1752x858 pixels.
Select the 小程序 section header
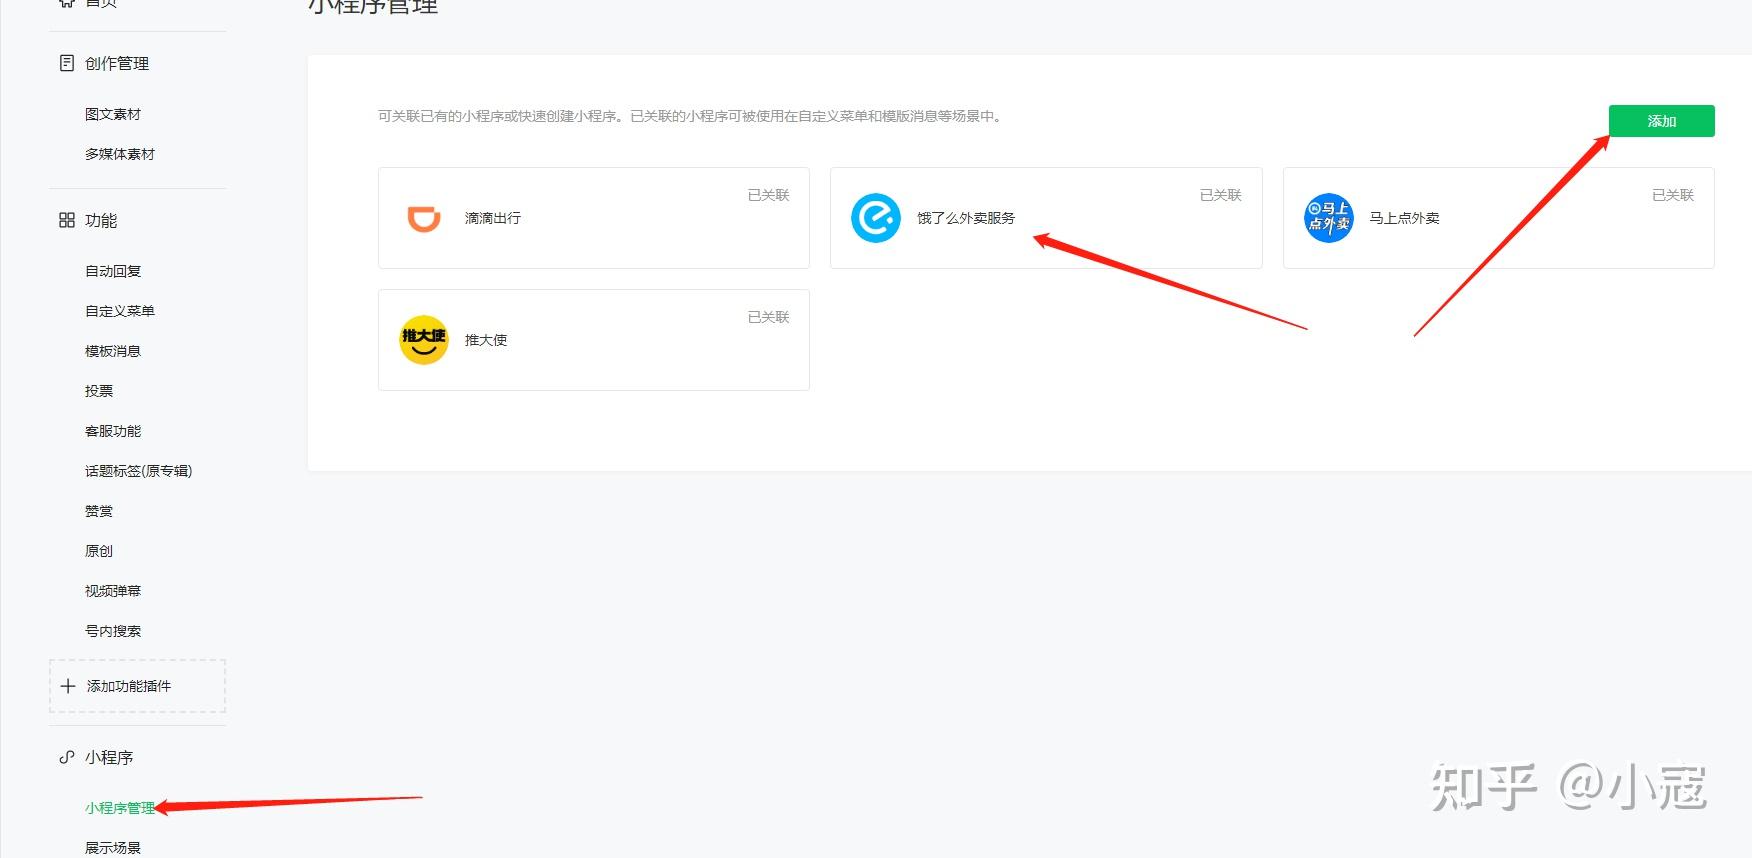[109, 757]
